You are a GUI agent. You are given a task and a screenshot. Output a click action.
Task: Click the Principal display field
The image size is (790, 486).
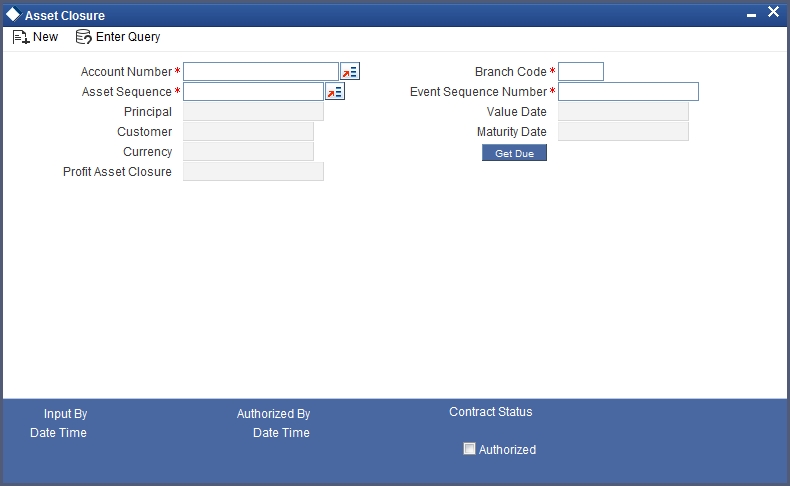coord(253,112)
